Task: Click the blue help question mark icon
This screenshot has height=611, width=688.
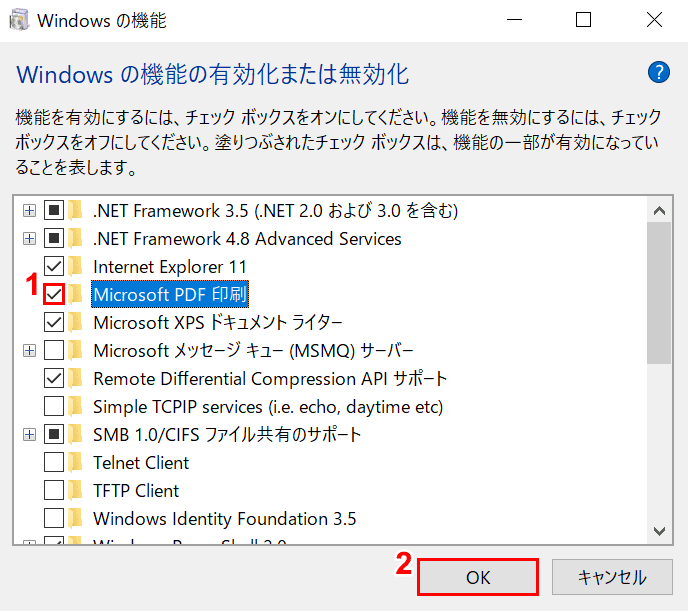Action: pos(658,72)
